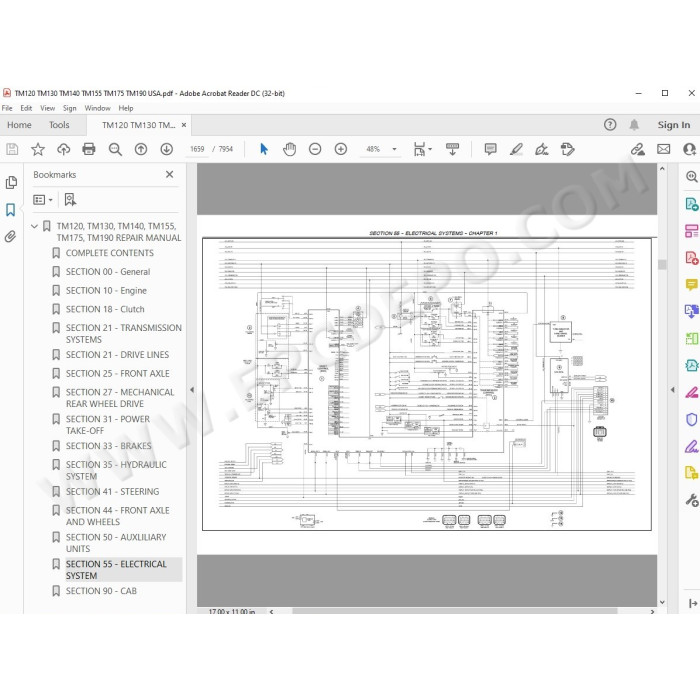
Task: Open the Highlight text pen tool
Action: [x=516, y=149]
